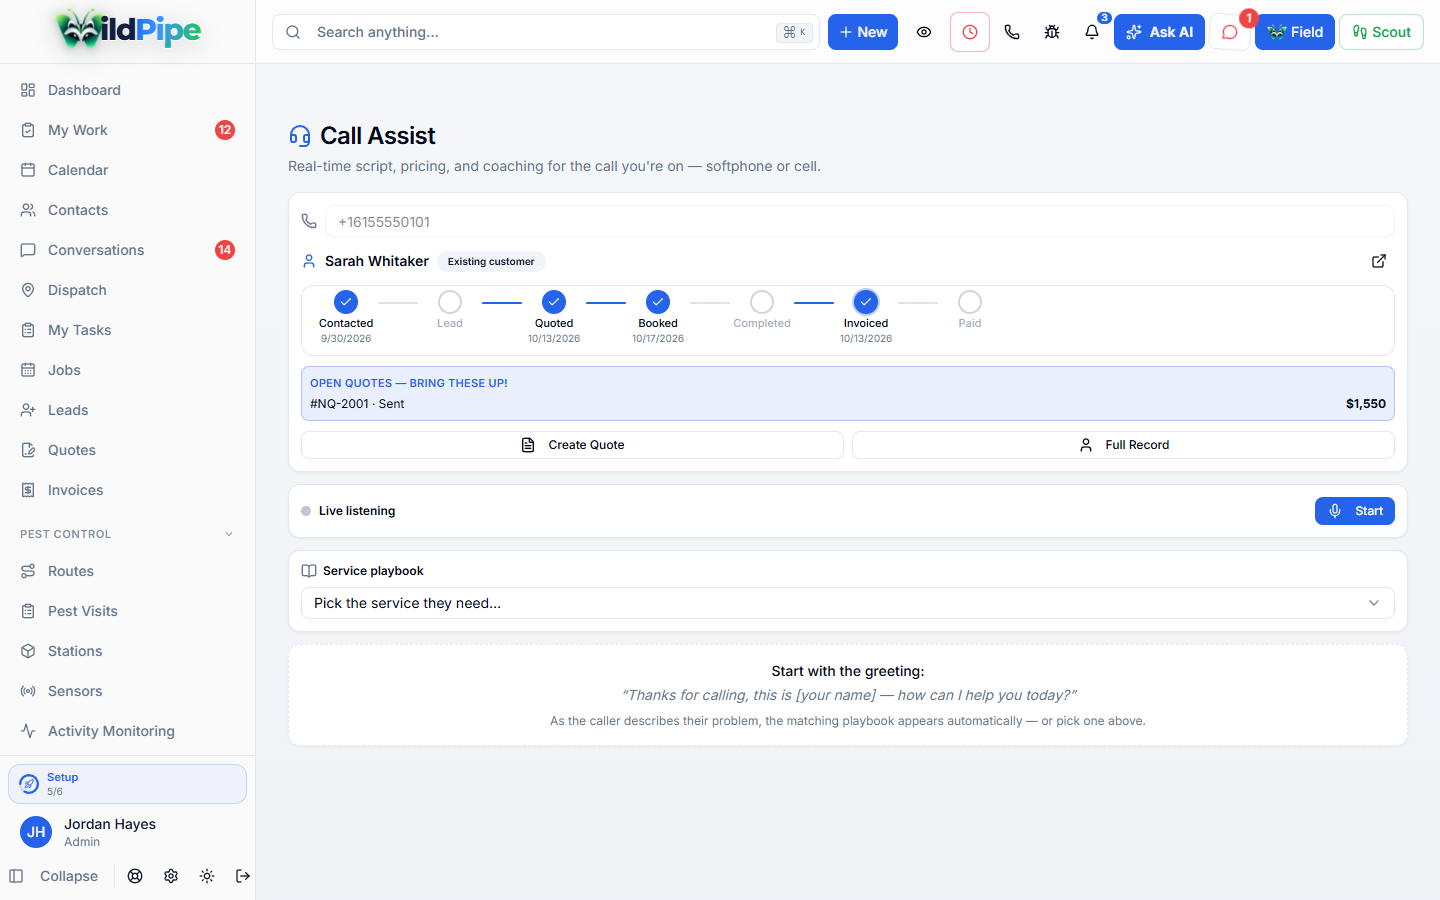1440x900 pixels.
Task: Switch to Field mode
Action: 1295,32
